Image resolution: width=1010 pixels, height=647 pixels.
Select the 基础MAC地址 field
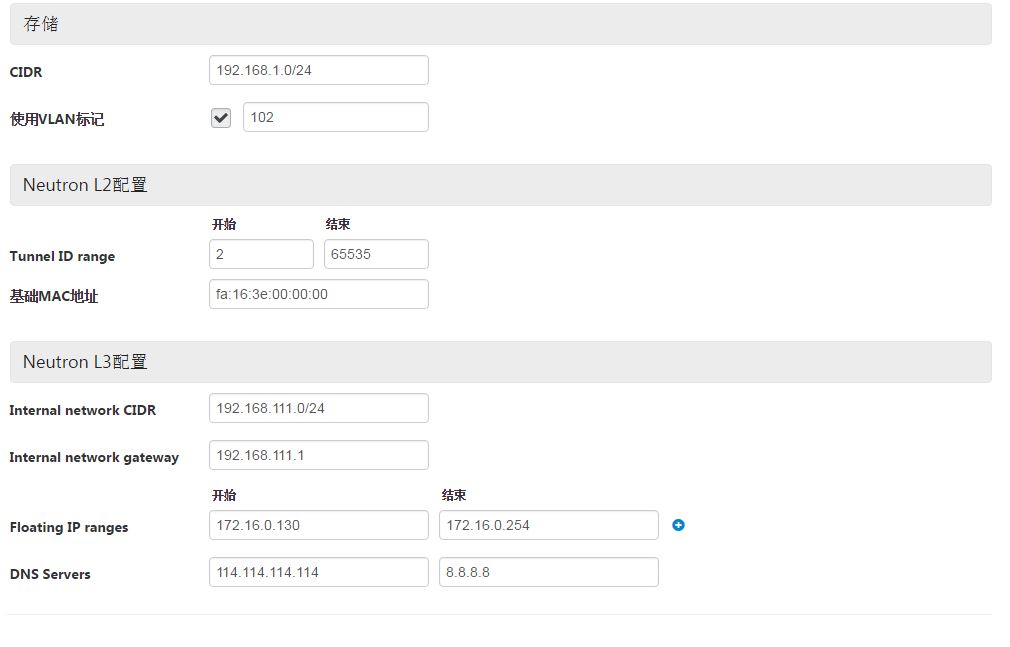[318, 293]
